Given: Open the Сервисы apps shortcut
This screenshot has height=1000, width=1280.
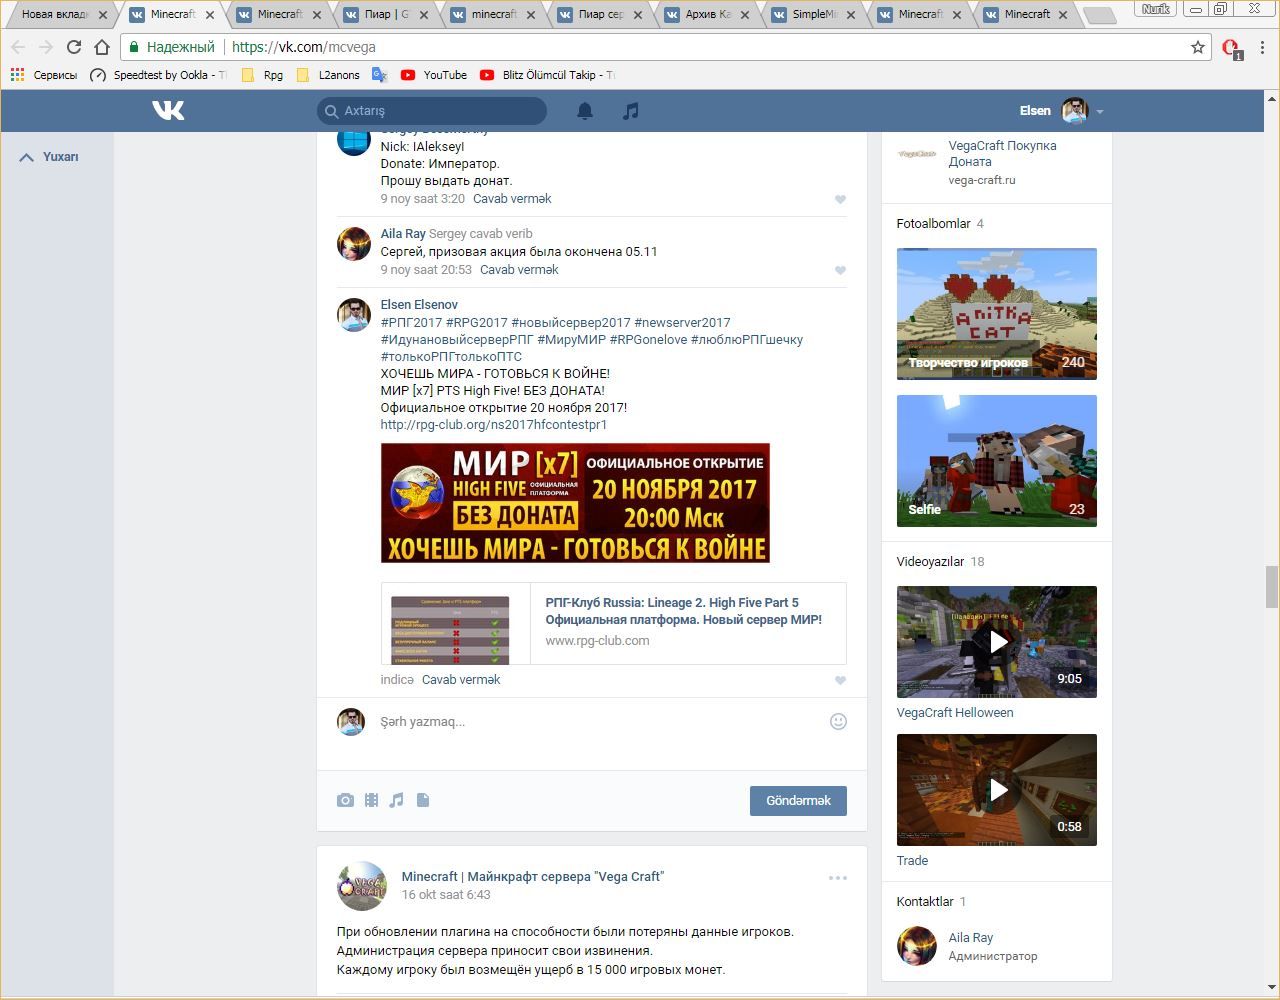Looking at the screenshot, I should click(44, 75).
